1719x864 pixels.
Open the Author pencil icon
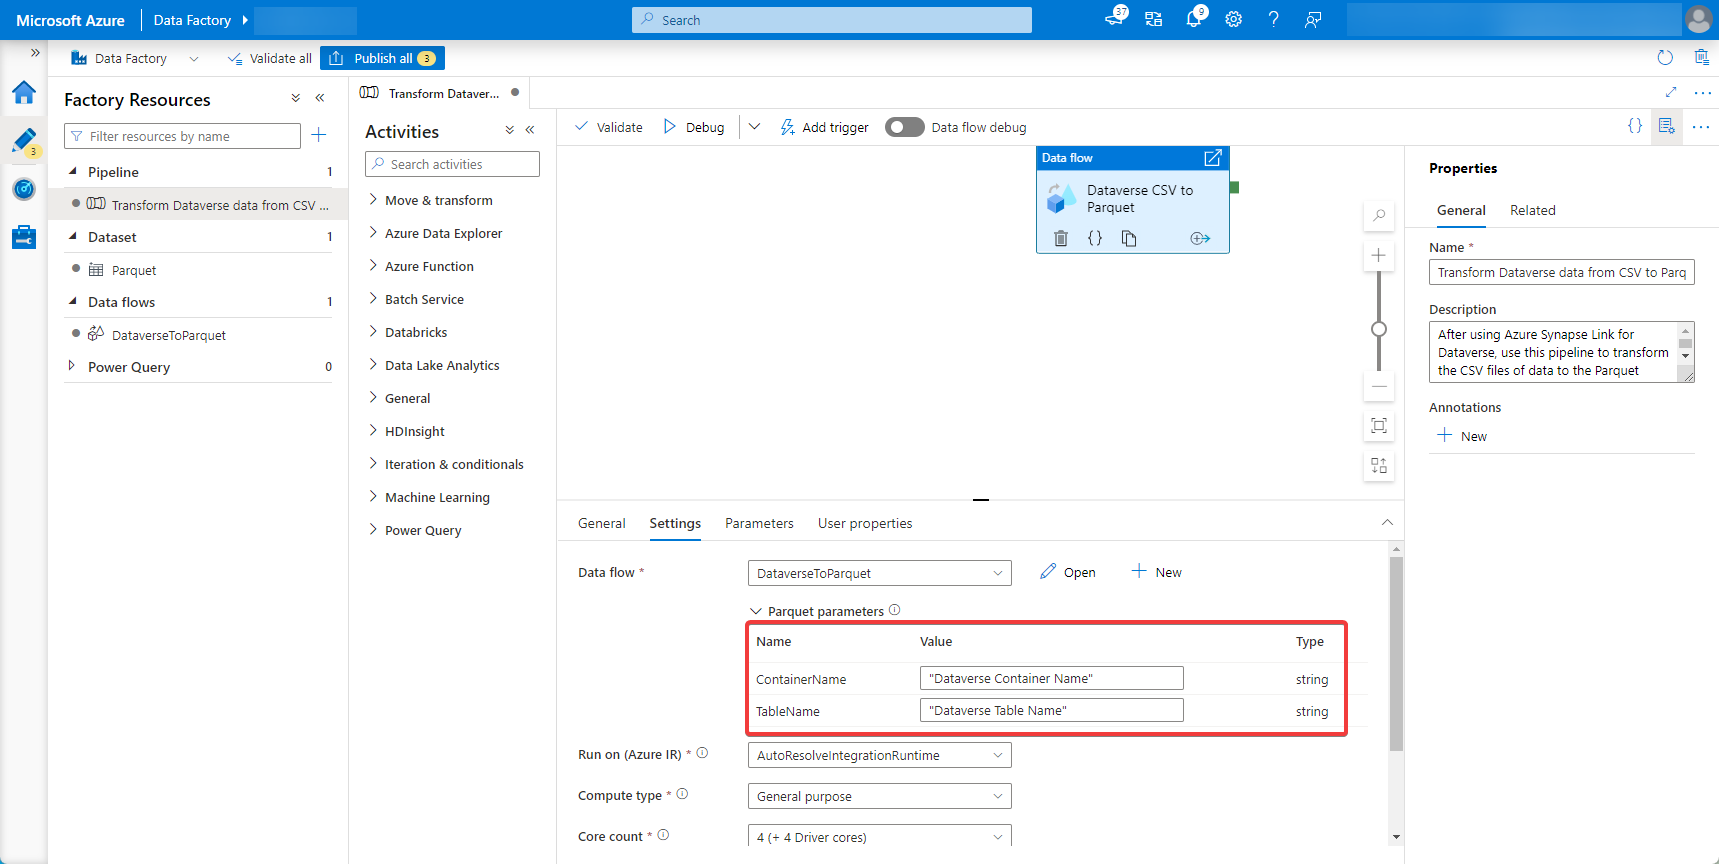coord(24,141)
